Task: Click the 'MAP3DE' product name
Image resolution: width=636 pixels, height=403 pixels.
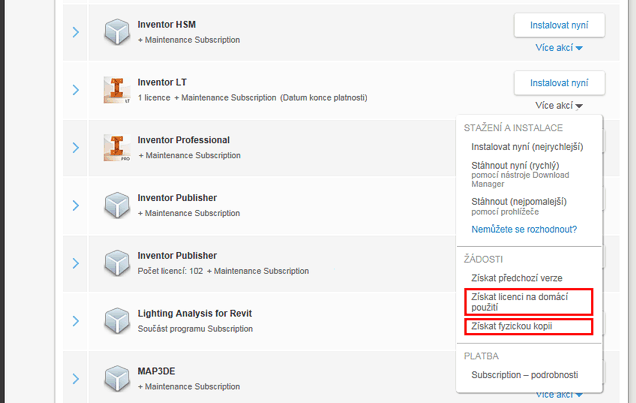Action: (156, 371)
